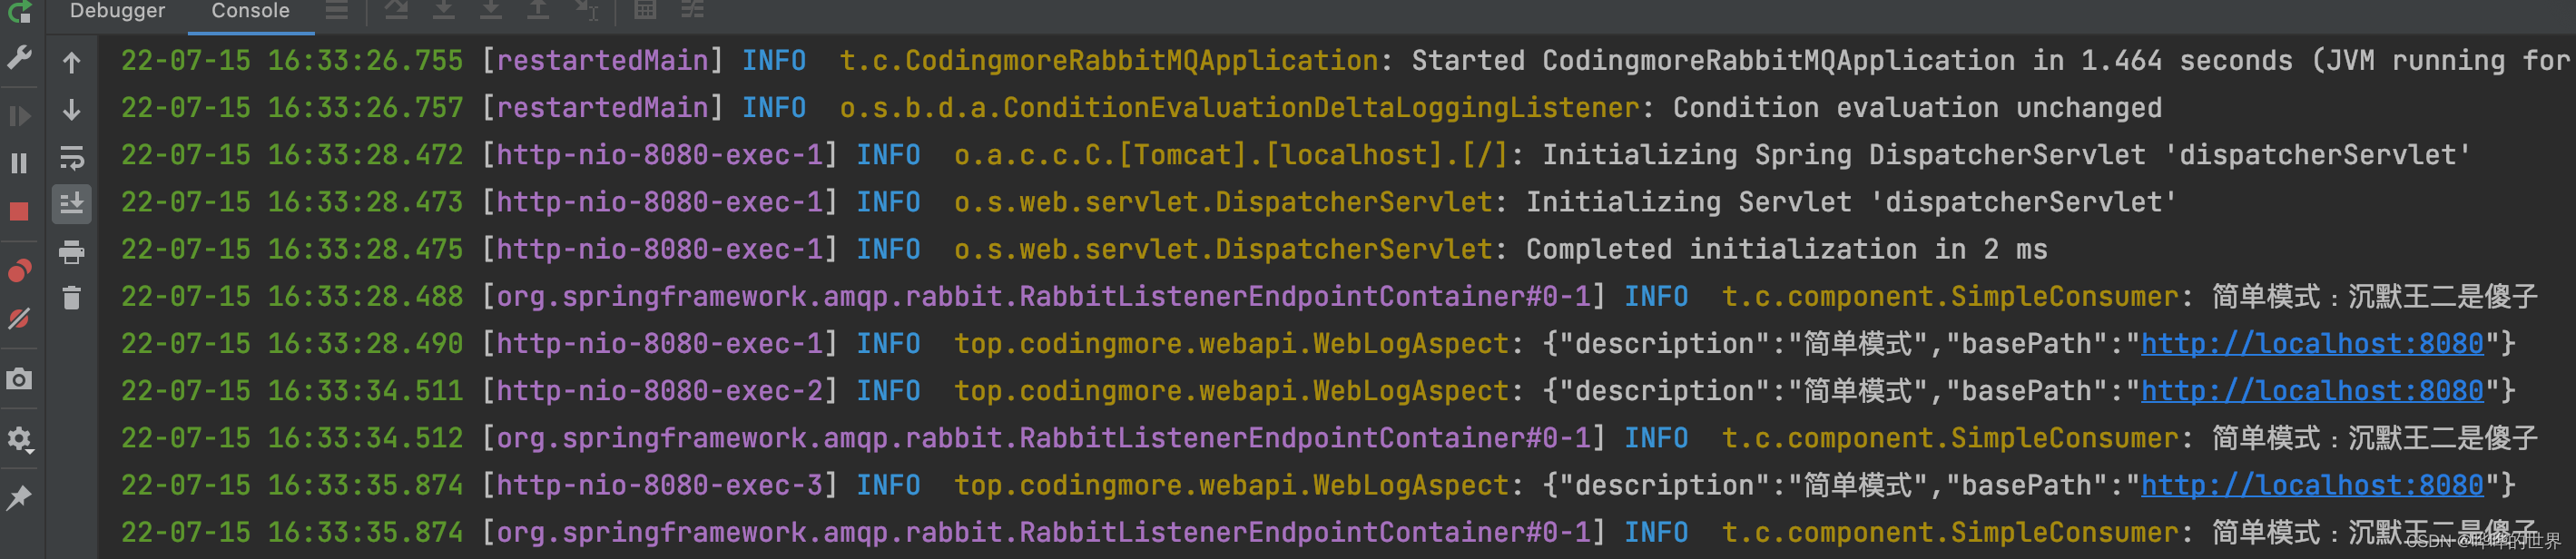Screen dimensions: 2576x559
Task: Print console output using printer icon
Action: [72, 252]
